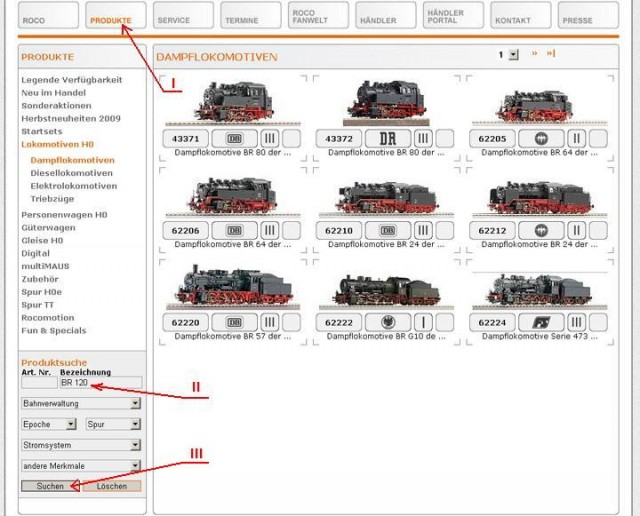Image resolution: width=640 pixels, height=516 pixels.
Task: Select Elektrolokomotiven subcategory
Action: tap(74, 186)
